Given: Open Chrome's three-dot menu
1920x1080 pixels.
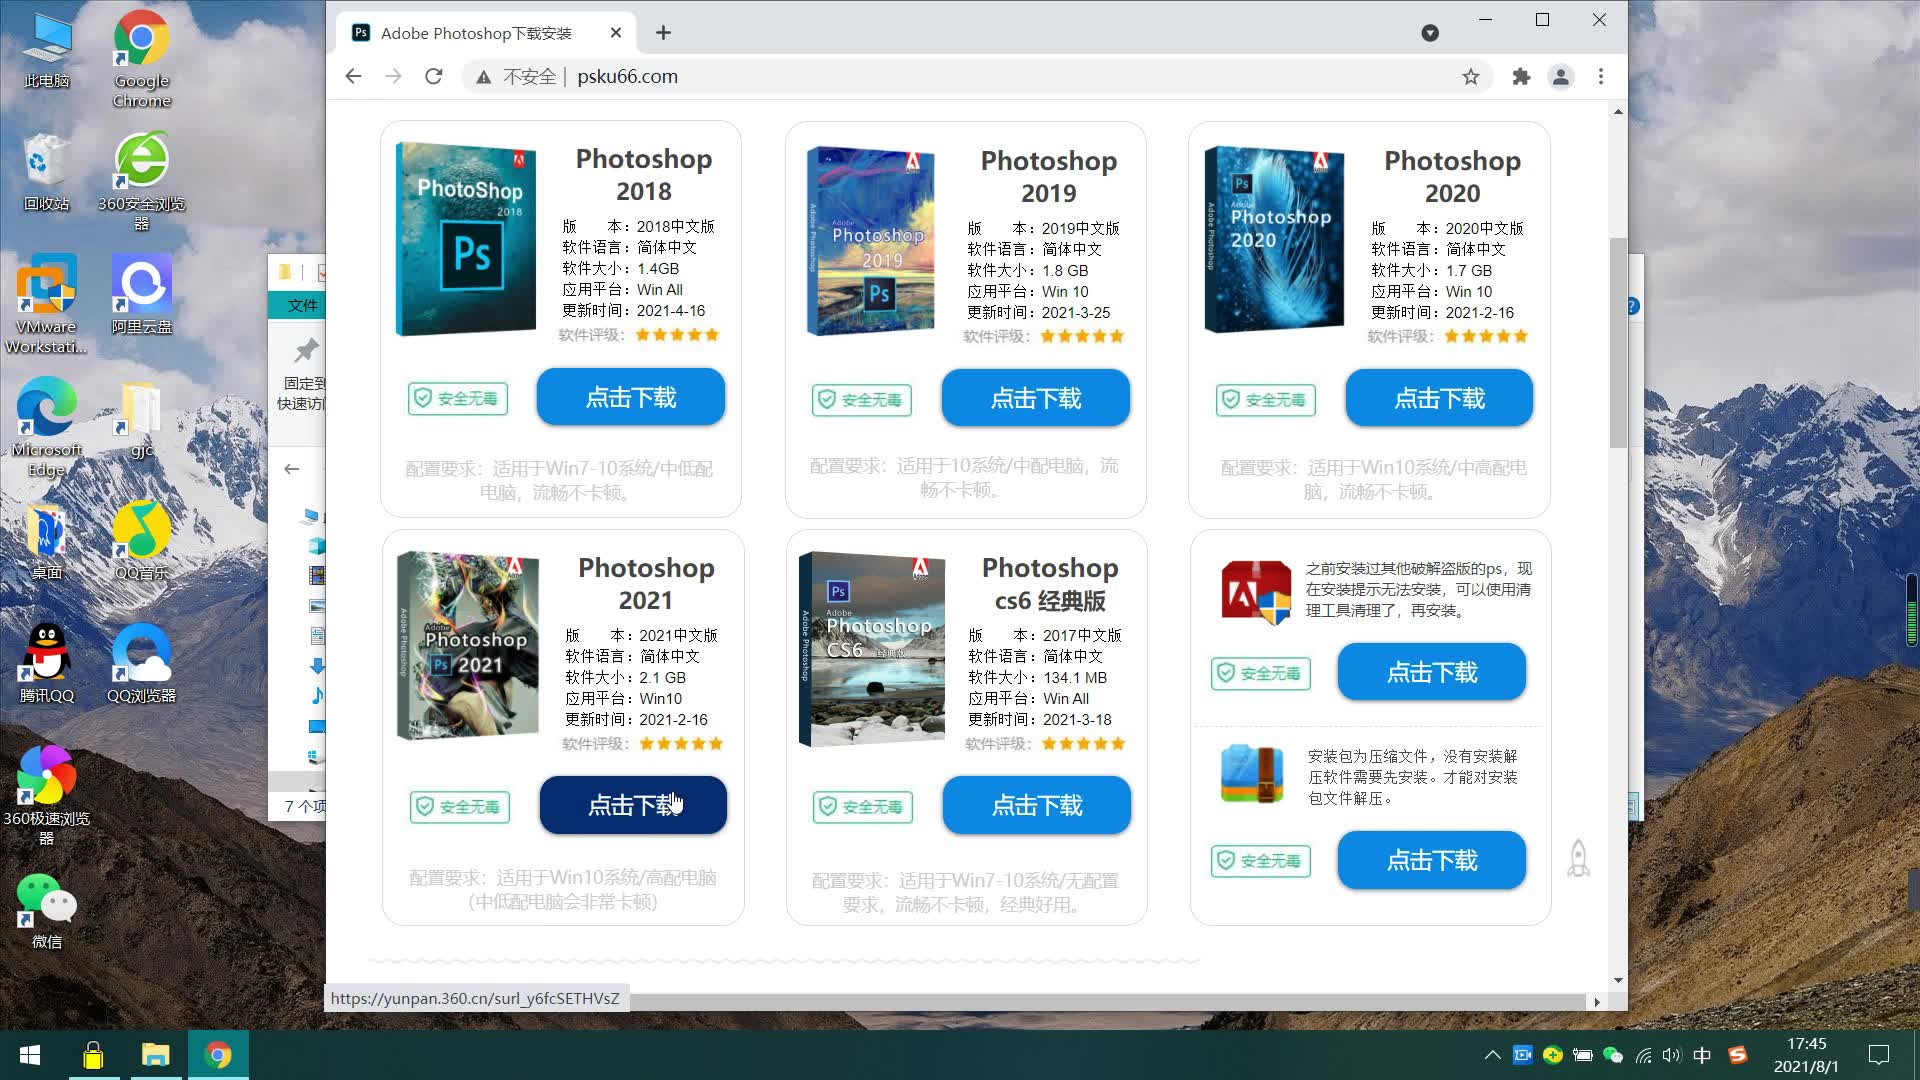Looking at the screenshot, I should (1601, 77).
